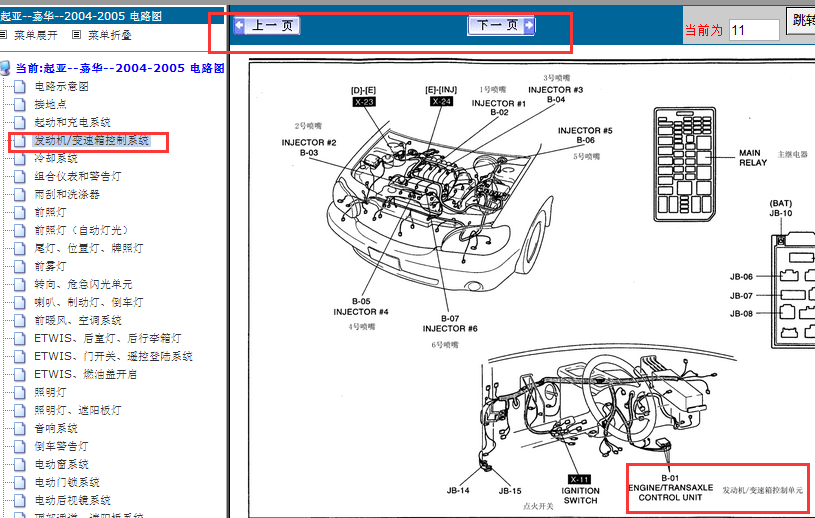815x518 pixels.
Task: Click the 菜单展开 icon
Action: (x=3, y=35)
